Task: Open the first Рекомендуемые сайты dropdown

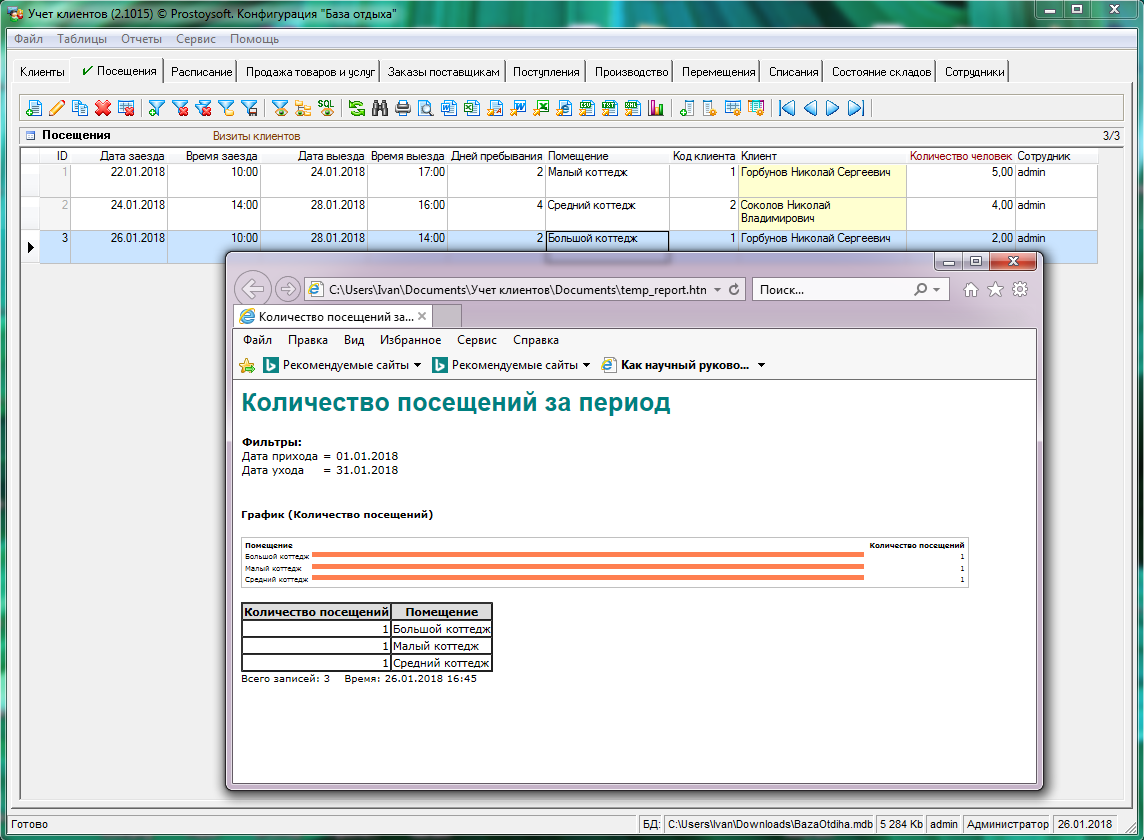Action: tap(417, 365)
